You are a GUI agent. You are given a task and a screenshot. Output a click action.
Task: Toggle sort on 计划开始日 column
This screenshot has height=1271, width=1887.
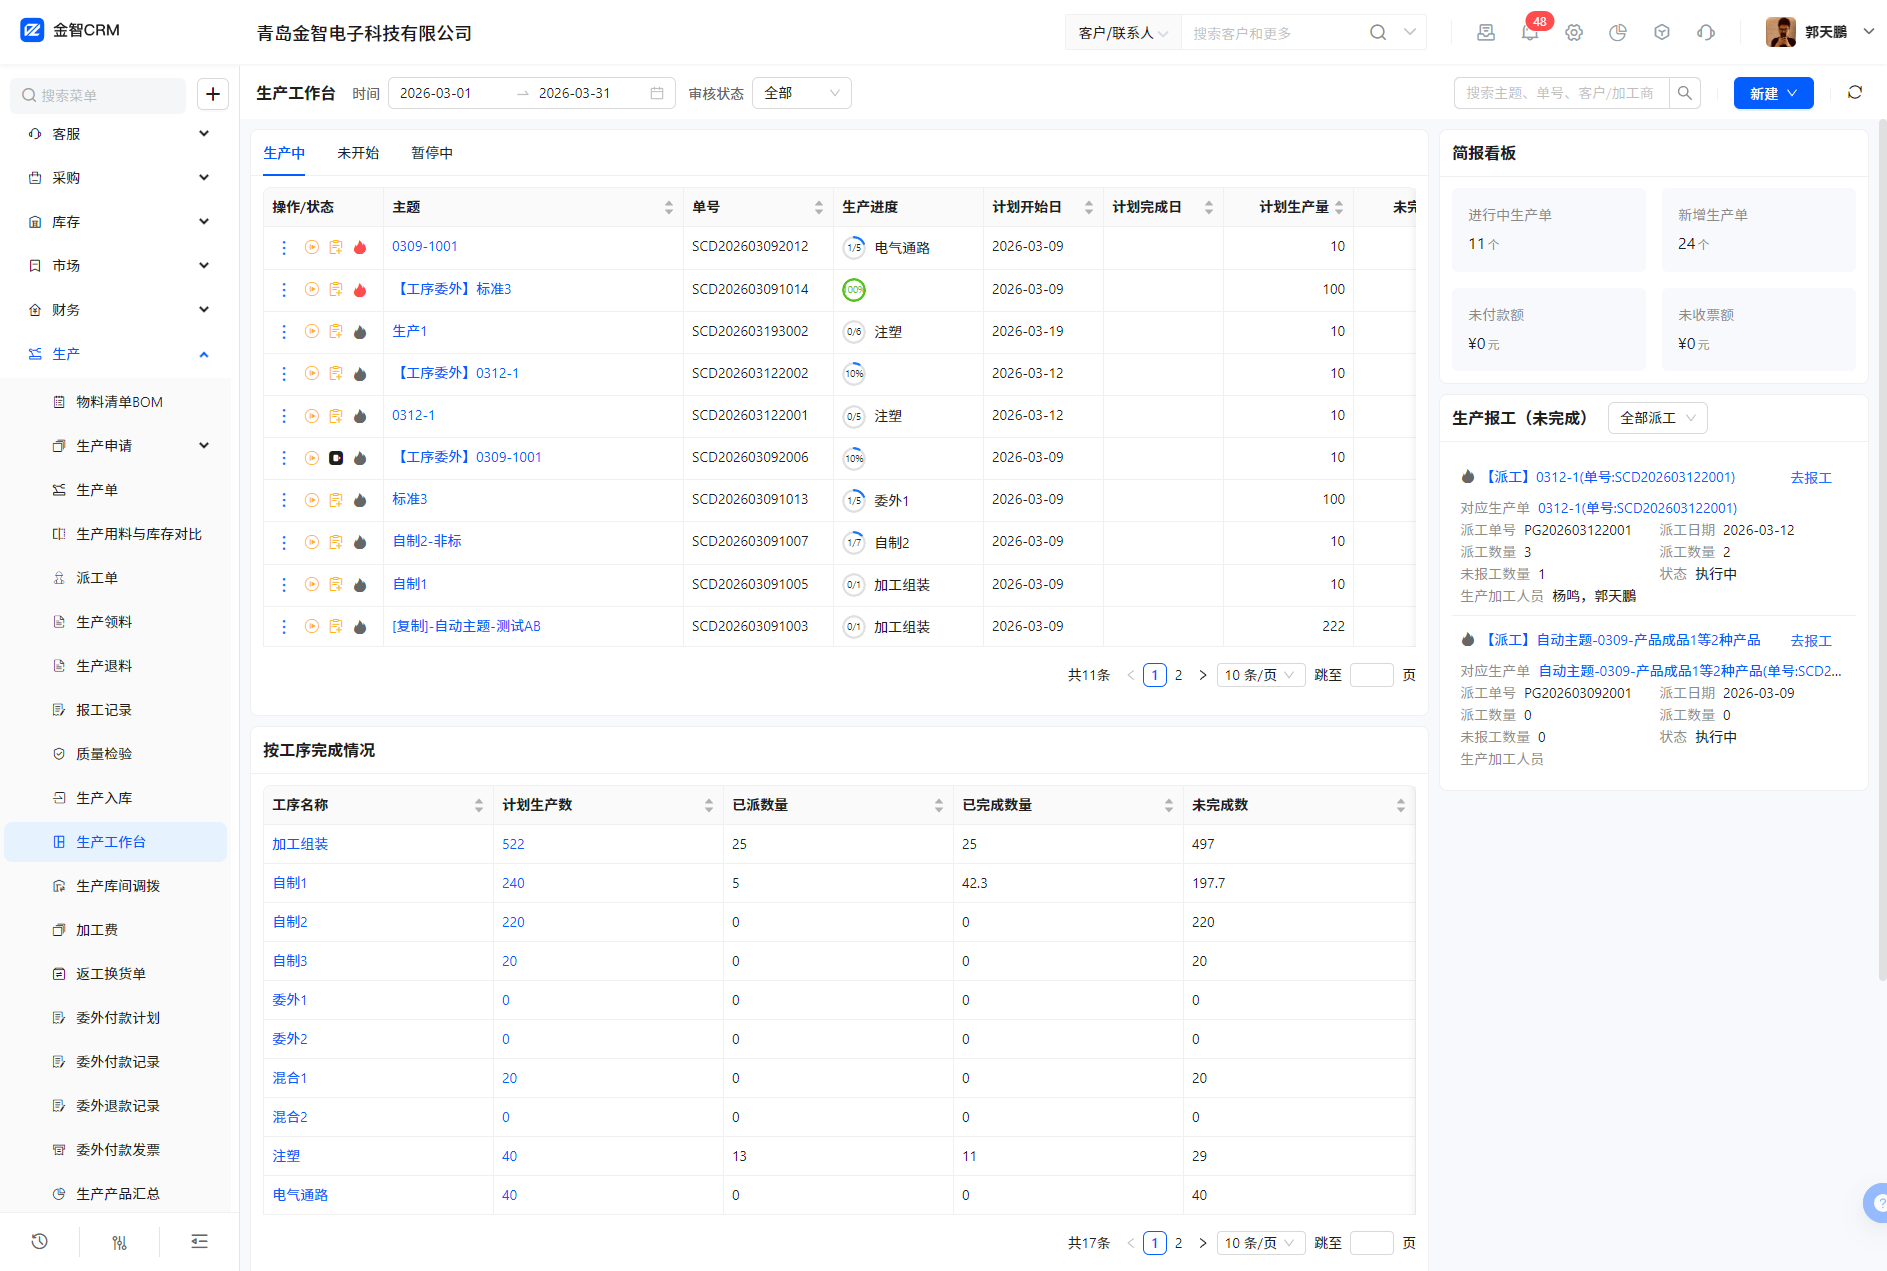1088,207
